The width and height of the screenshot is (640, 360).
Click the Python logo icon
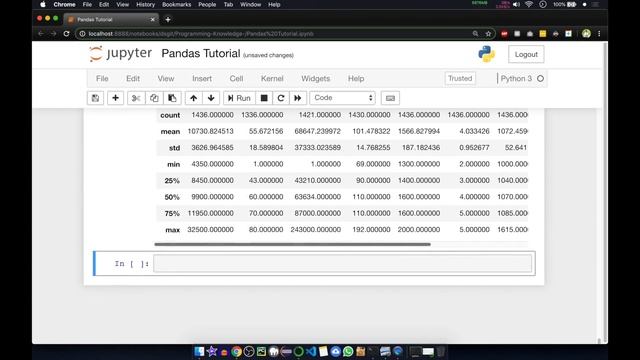(x=487, y=54)
